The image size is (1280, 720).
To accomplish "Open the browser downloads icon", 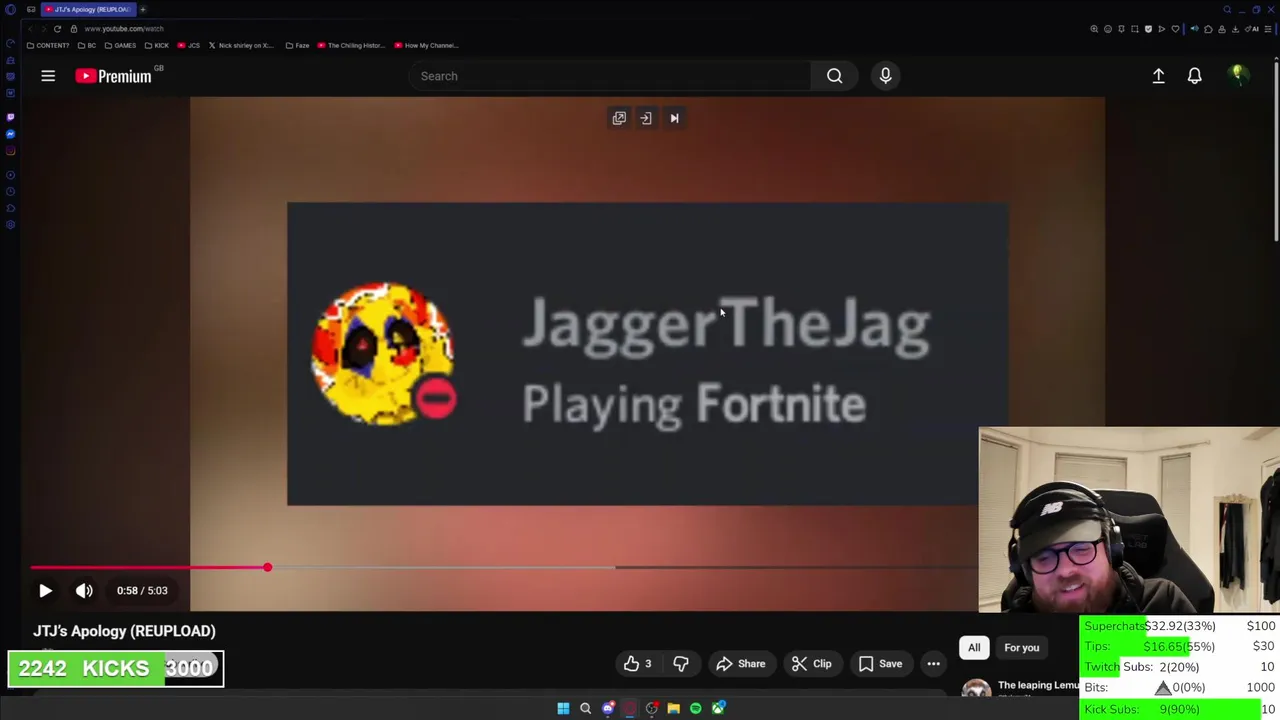I will click(x=1235, y=29).
